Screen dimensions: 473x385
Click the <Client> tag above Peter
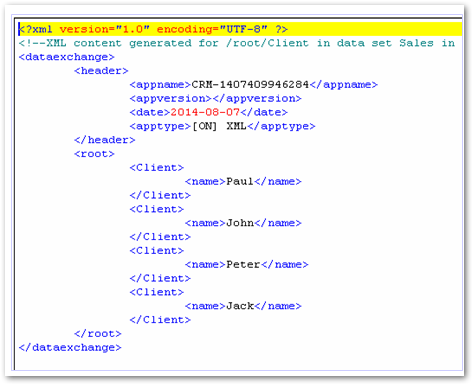point(157,251)
